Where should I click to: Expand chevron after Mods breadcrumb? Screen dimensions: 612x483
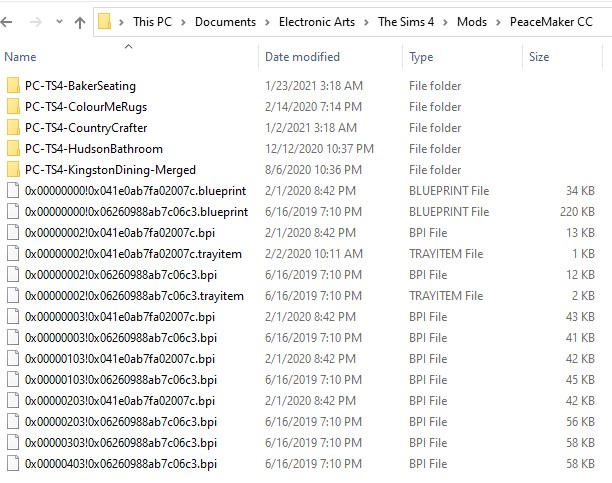[498, 22]
